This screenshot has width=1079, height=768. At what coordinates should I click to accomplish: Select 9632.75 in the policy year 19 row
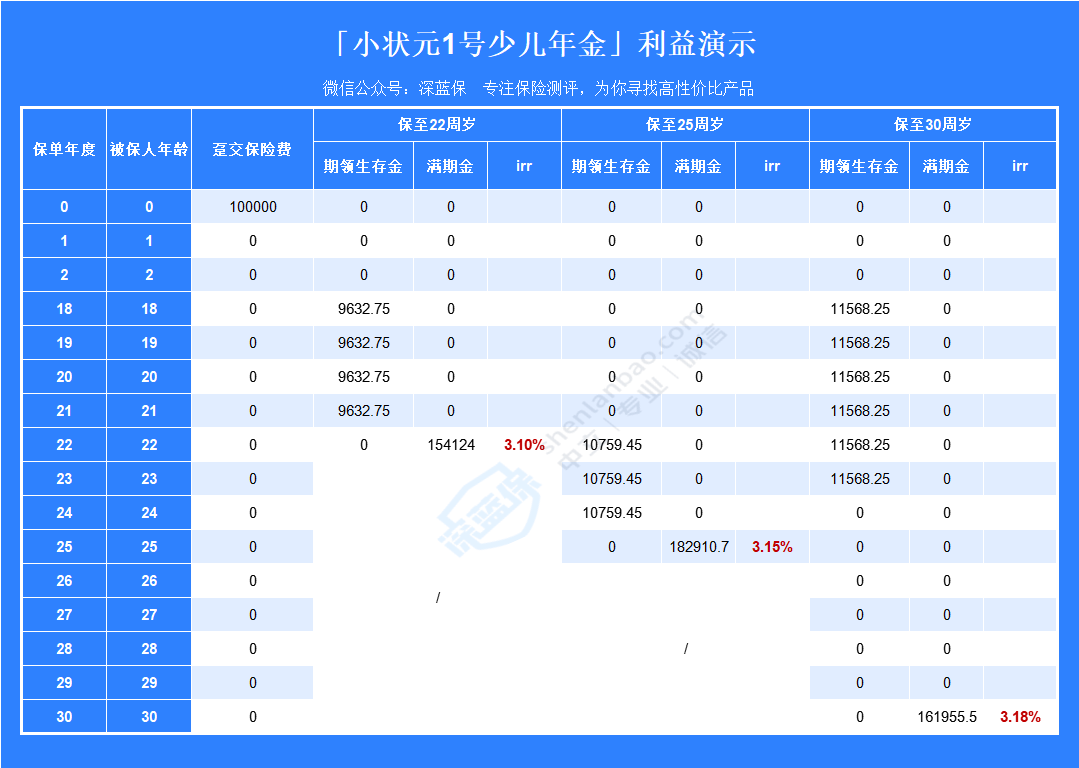click(363, 343)
